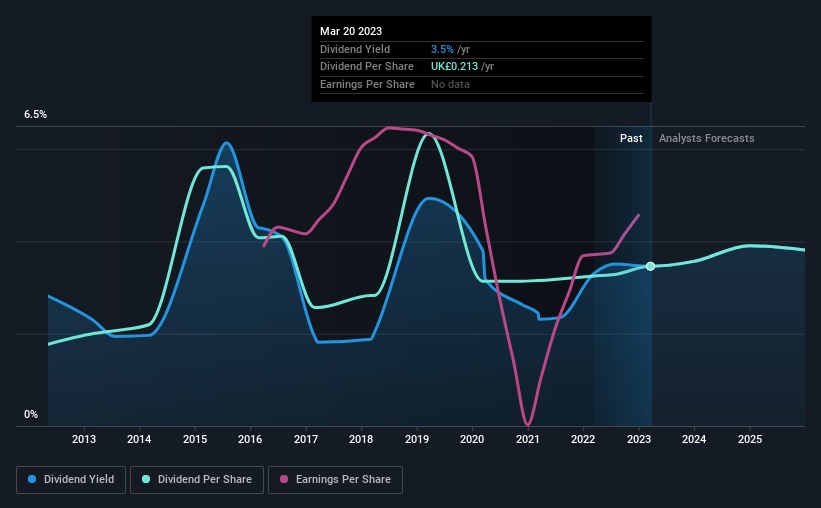Select the 2022 x-axis label
The width and height of the screenshot is (821, 508).
[x=583, y=439]
